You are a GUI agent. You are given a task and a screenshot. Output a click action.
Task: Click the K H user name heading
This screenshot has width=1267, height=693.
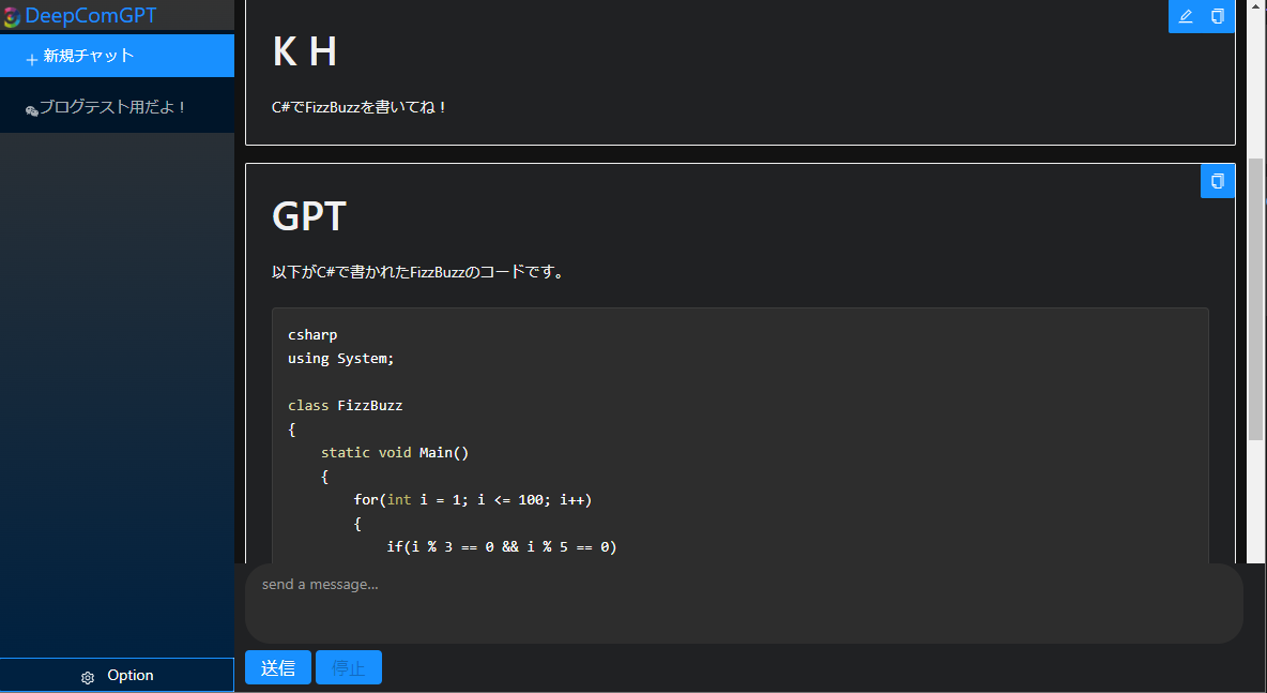pyautogui.click(x=304, y=52)
